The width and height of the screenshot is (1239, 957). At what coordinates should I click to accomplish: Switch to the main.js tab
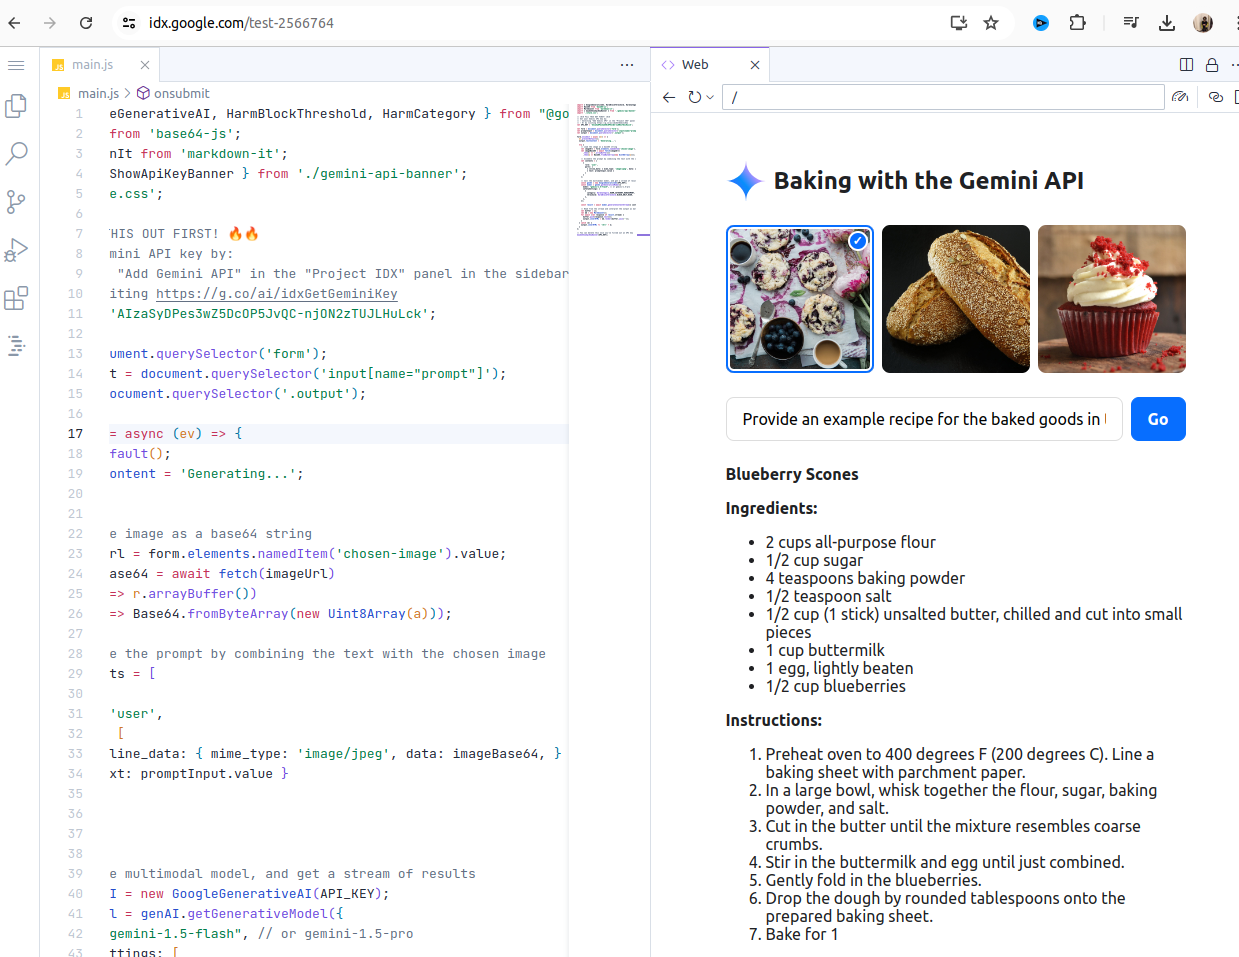[x=91, y=64]
